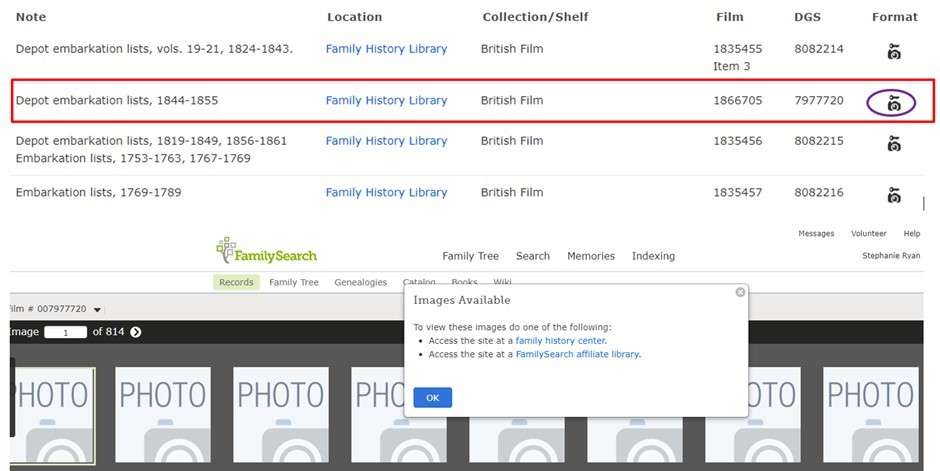Click the FamilySearch logo

(267, 251)
